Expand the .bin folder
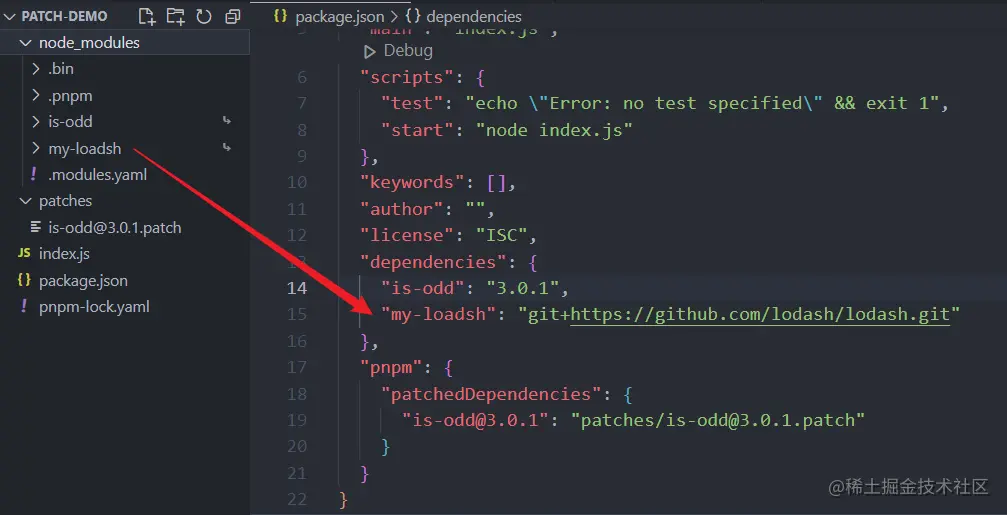 [36, 69]
